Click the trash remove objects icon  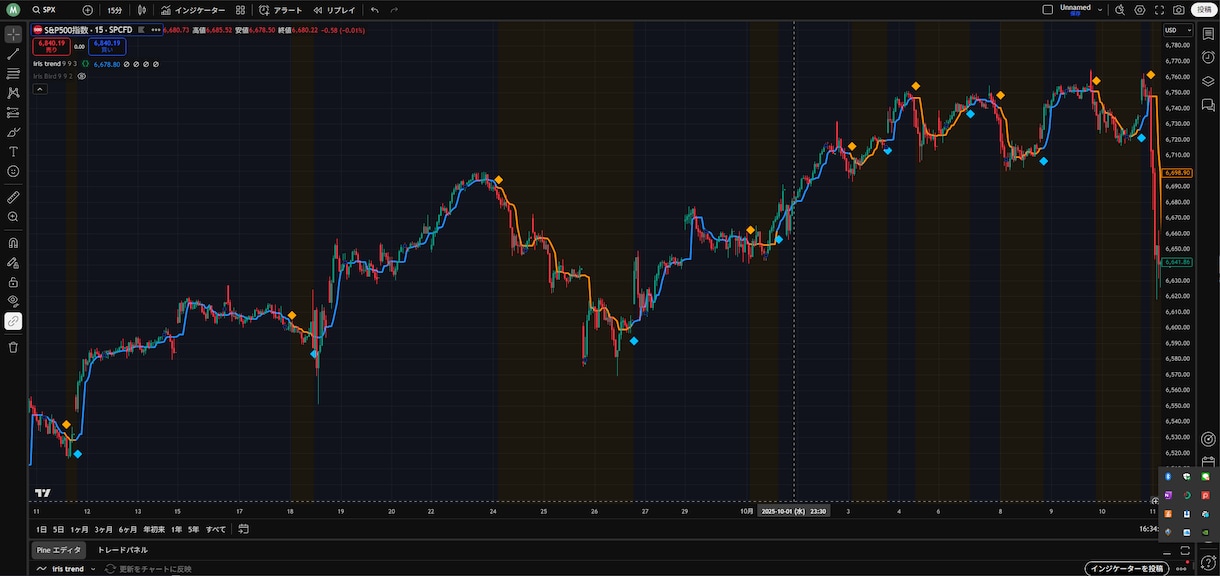(13, 347)
